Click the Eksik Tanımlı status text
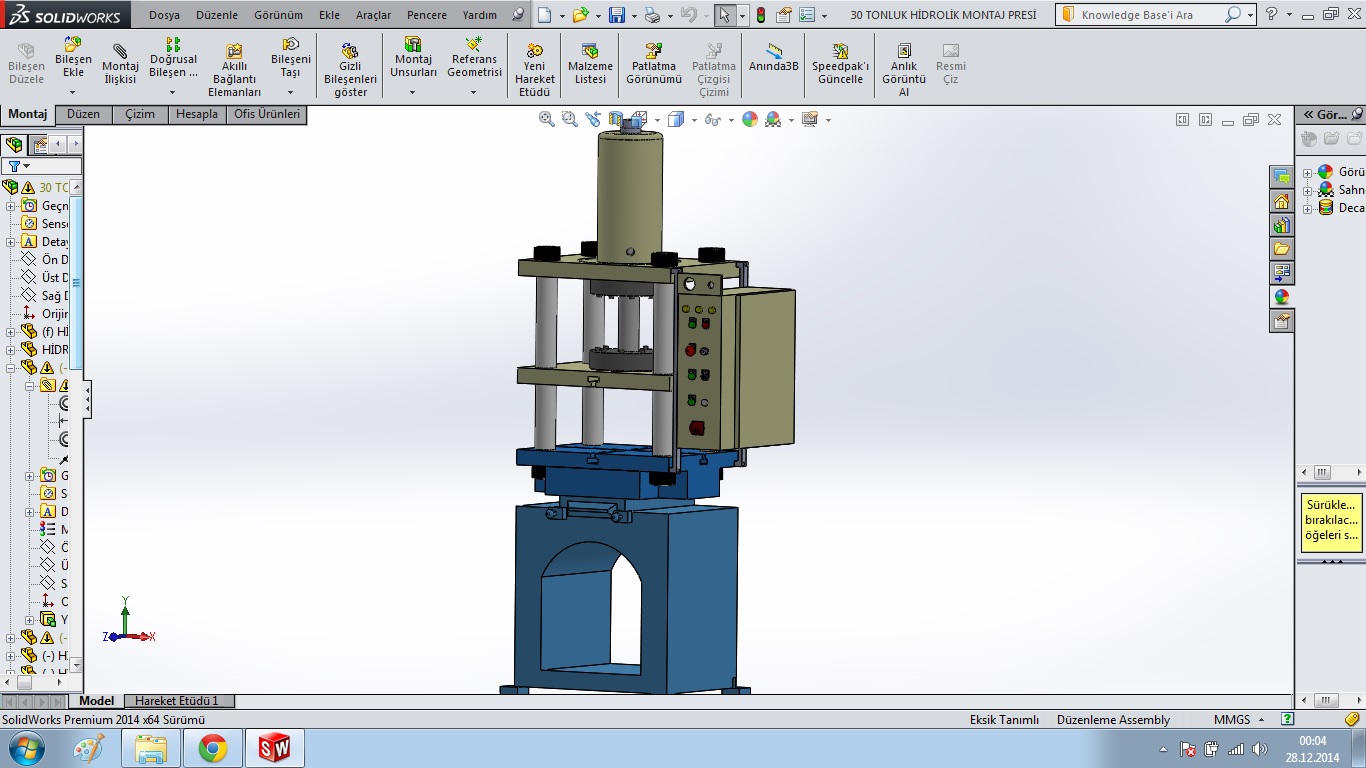This screenshot has width=1366, height=768. (1004, 720)
